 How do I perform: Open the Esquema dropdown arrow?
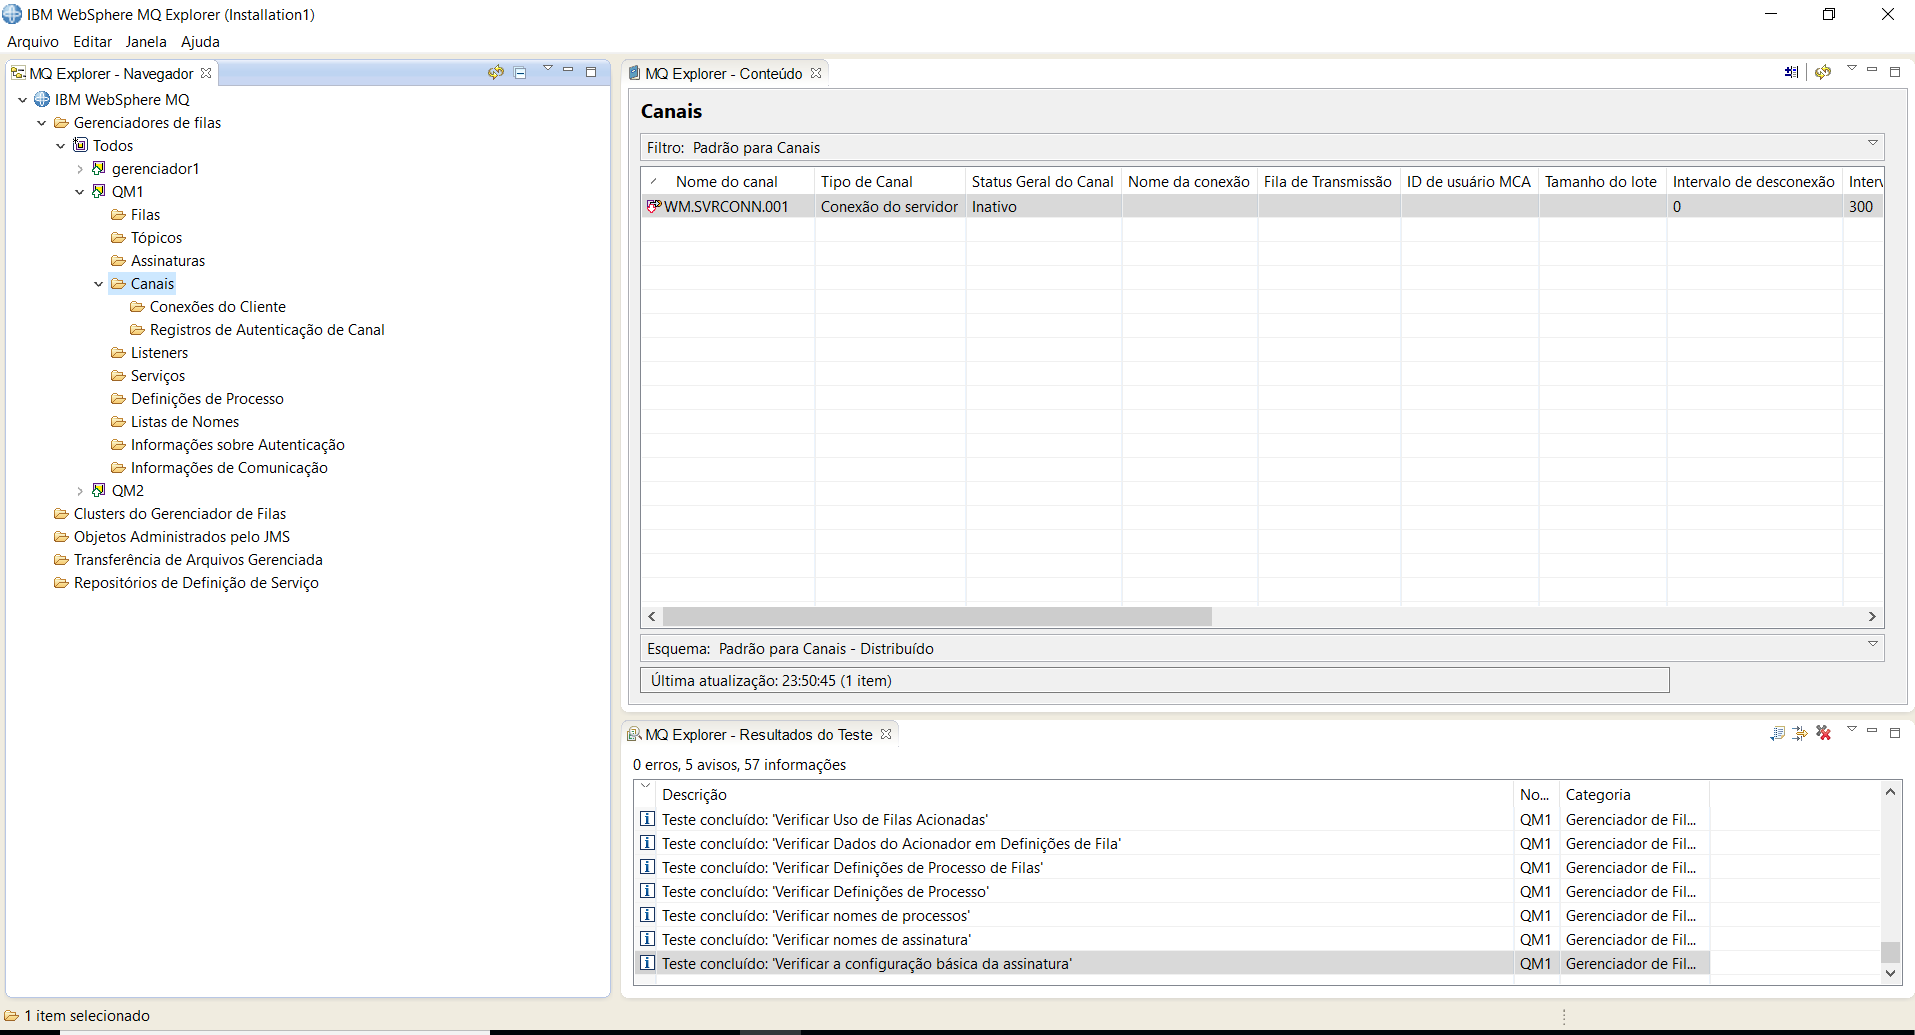click(x=1873, y=644)
